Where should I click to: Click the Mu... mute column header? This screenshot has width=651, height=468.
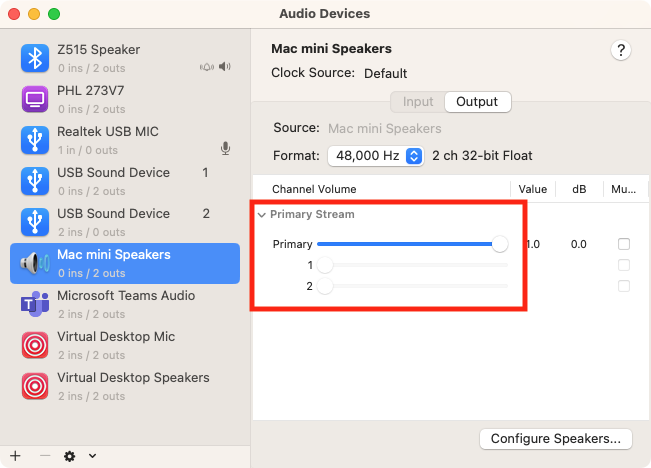tap(623, 189)
